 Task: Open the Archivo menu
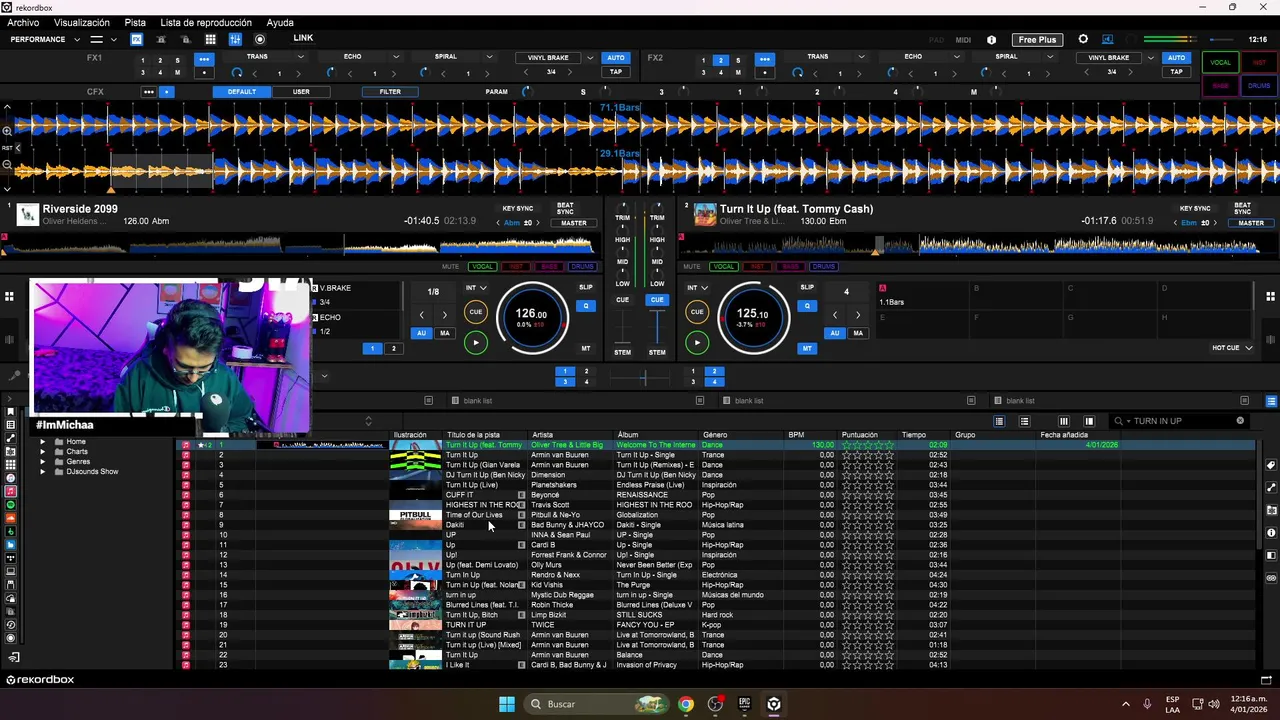pyautogui.click(x=23, y=22)
